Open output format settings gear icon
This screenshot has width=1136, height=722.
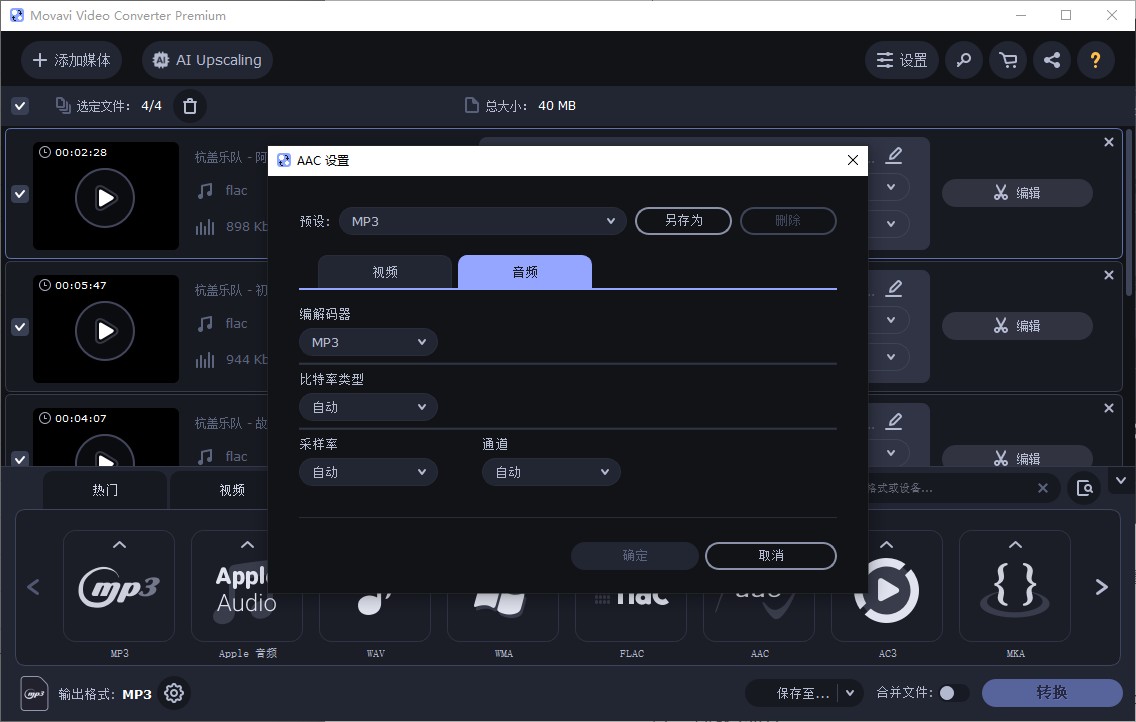(x=173, y=693)
